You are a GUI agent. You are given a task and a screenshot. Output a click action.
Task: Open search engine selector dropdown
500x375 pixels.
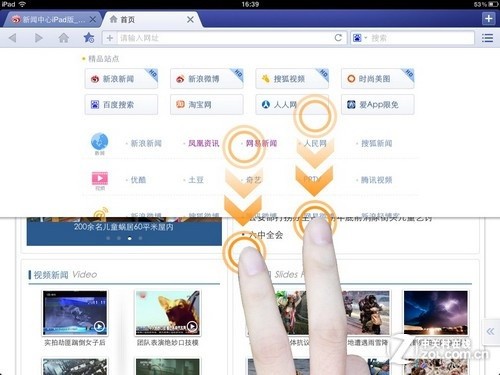(x=366, y=38)
